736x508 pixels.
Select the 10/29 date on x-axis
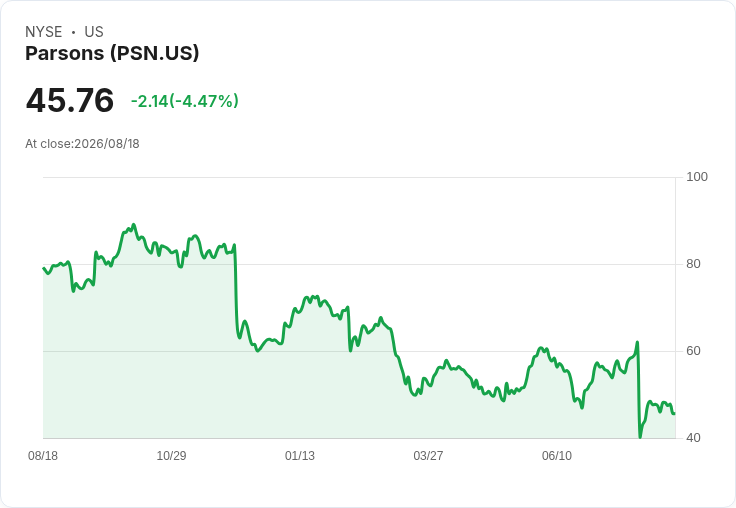pyautogui.click(x=171, y=456)
